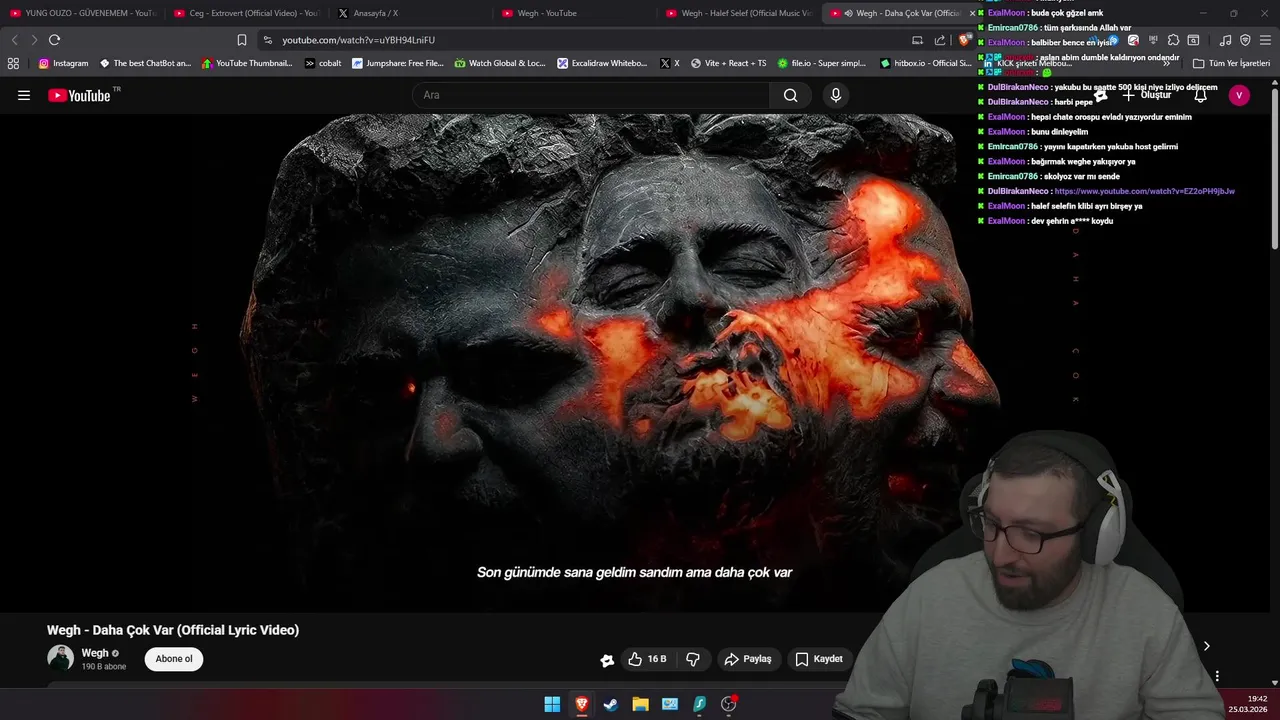1280x720 pixels.
Task: Go forward with browser forward arrow
Action: coord(34,40)
